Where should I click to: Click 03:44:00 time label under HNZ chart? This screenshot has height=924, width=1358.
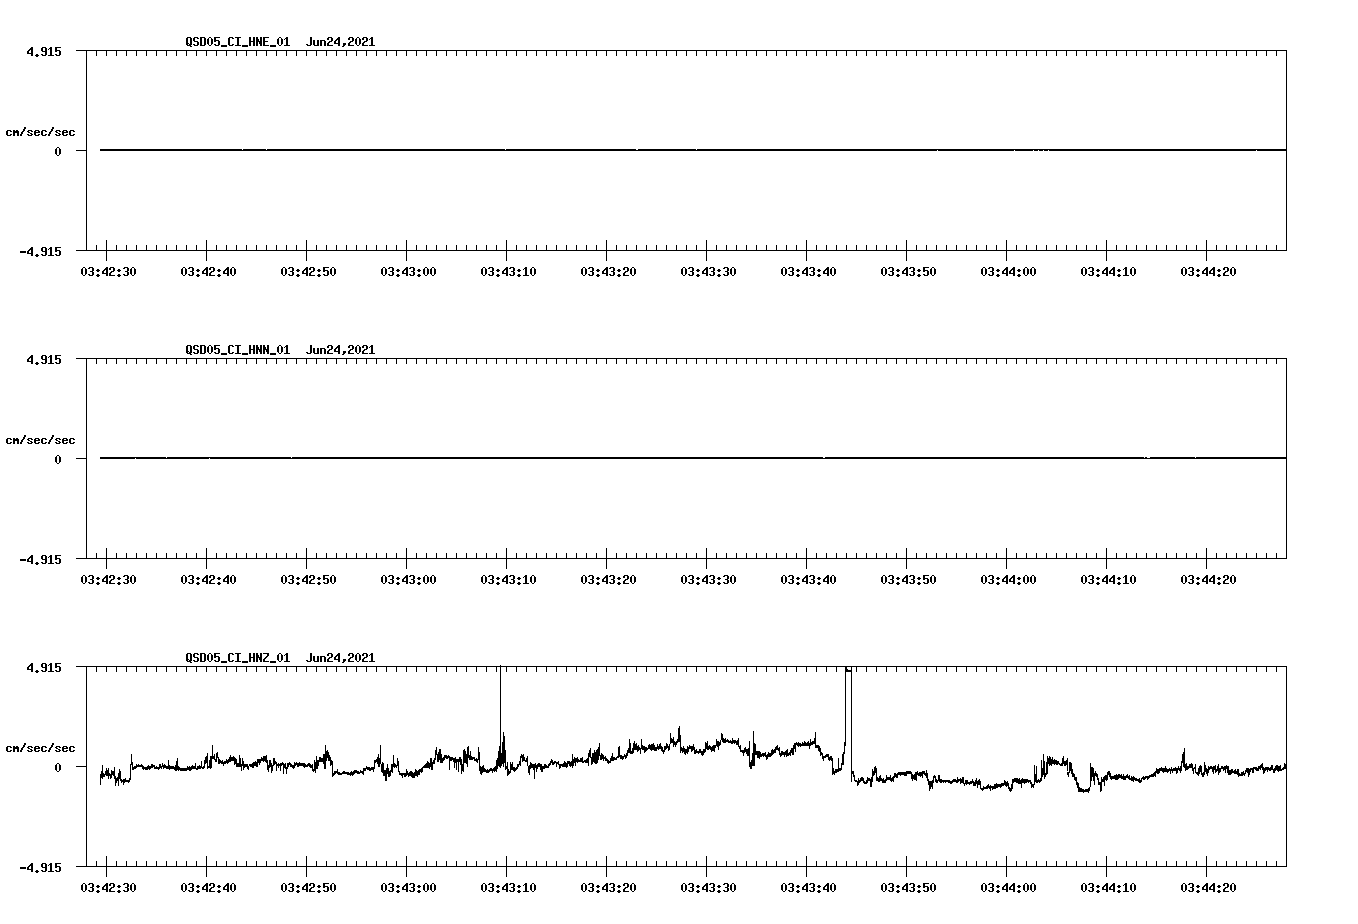pyautogui.click(x=1008, y=887)
